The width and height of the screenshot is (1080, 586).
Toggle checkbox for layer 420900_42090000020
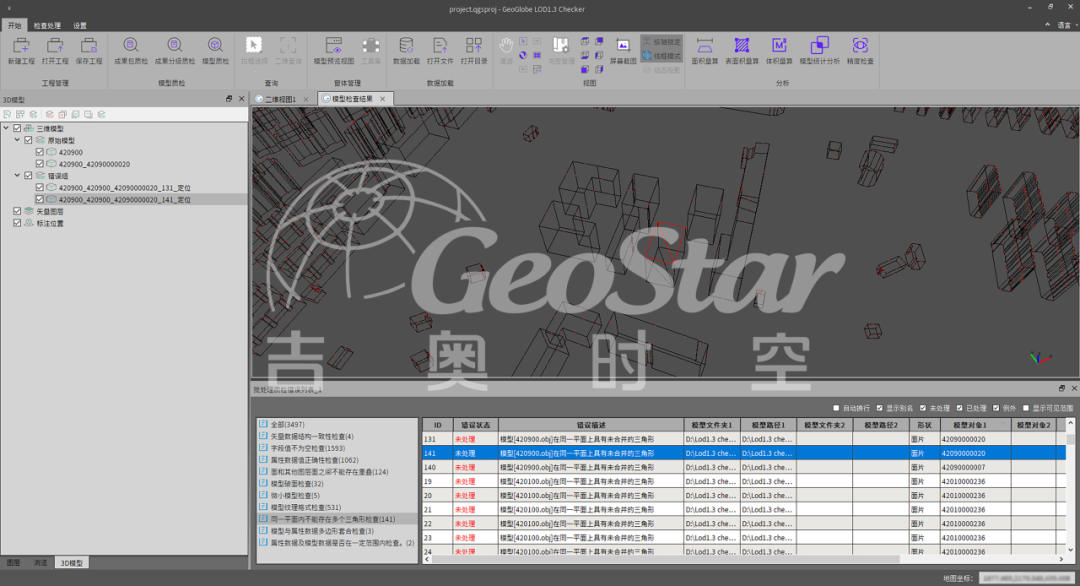[40, 164]
